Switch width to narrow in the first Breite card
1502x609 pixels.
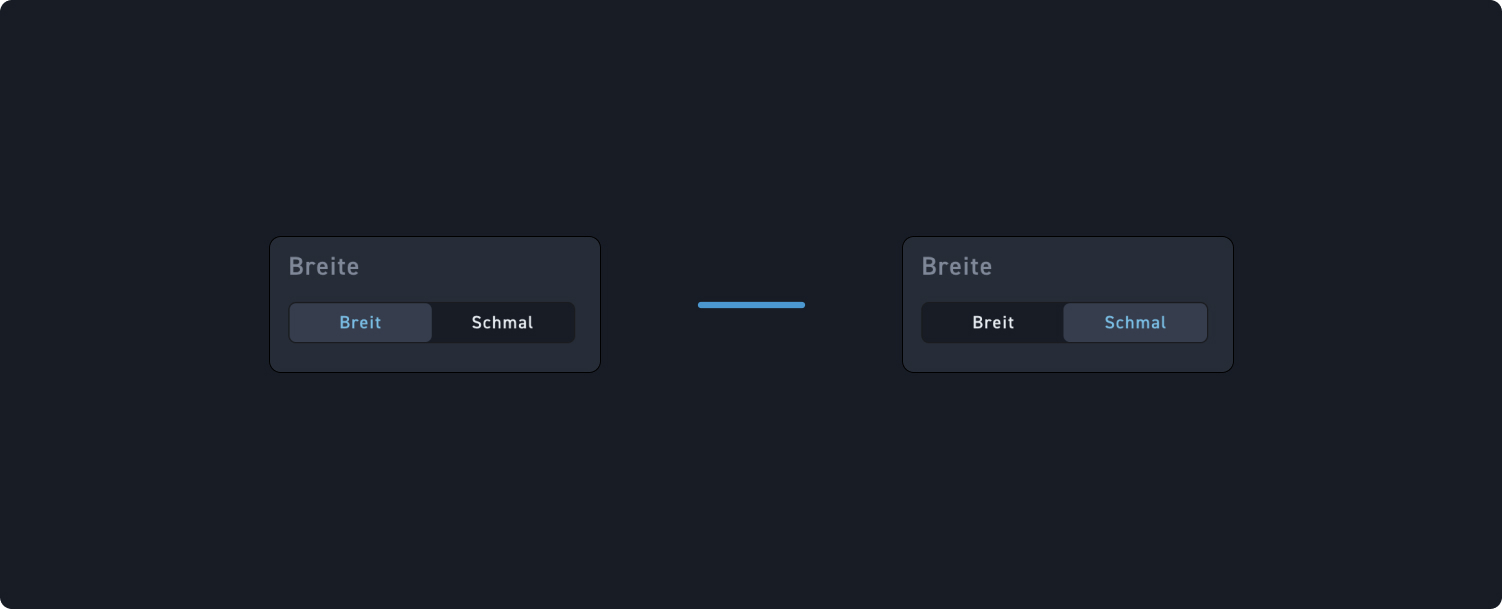[503, 323]
